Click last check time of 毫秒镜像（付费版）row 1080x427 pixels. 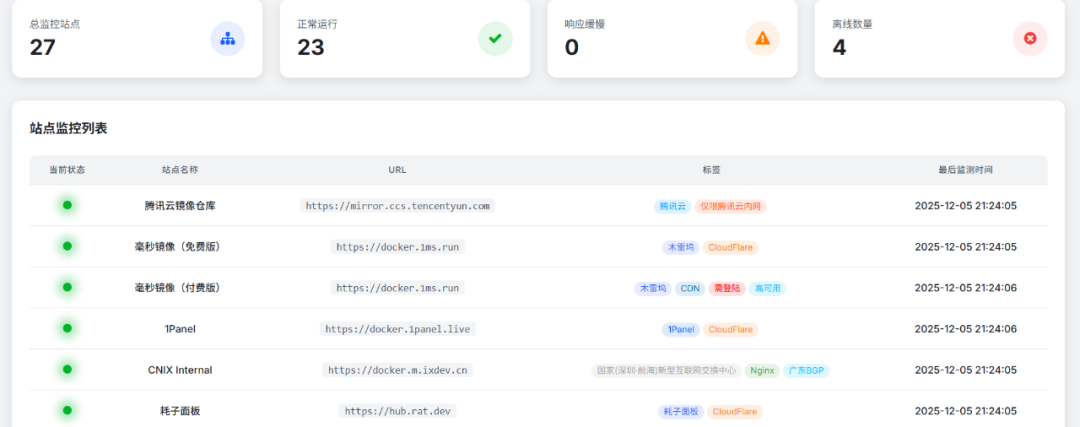tap(966, 287)
